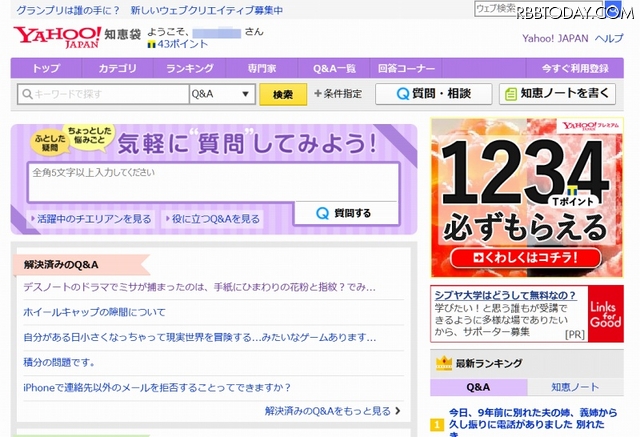640x437 pixels.
Task: Focus the ウェブ検索 field at top
Action: click(x=538, y=8)
